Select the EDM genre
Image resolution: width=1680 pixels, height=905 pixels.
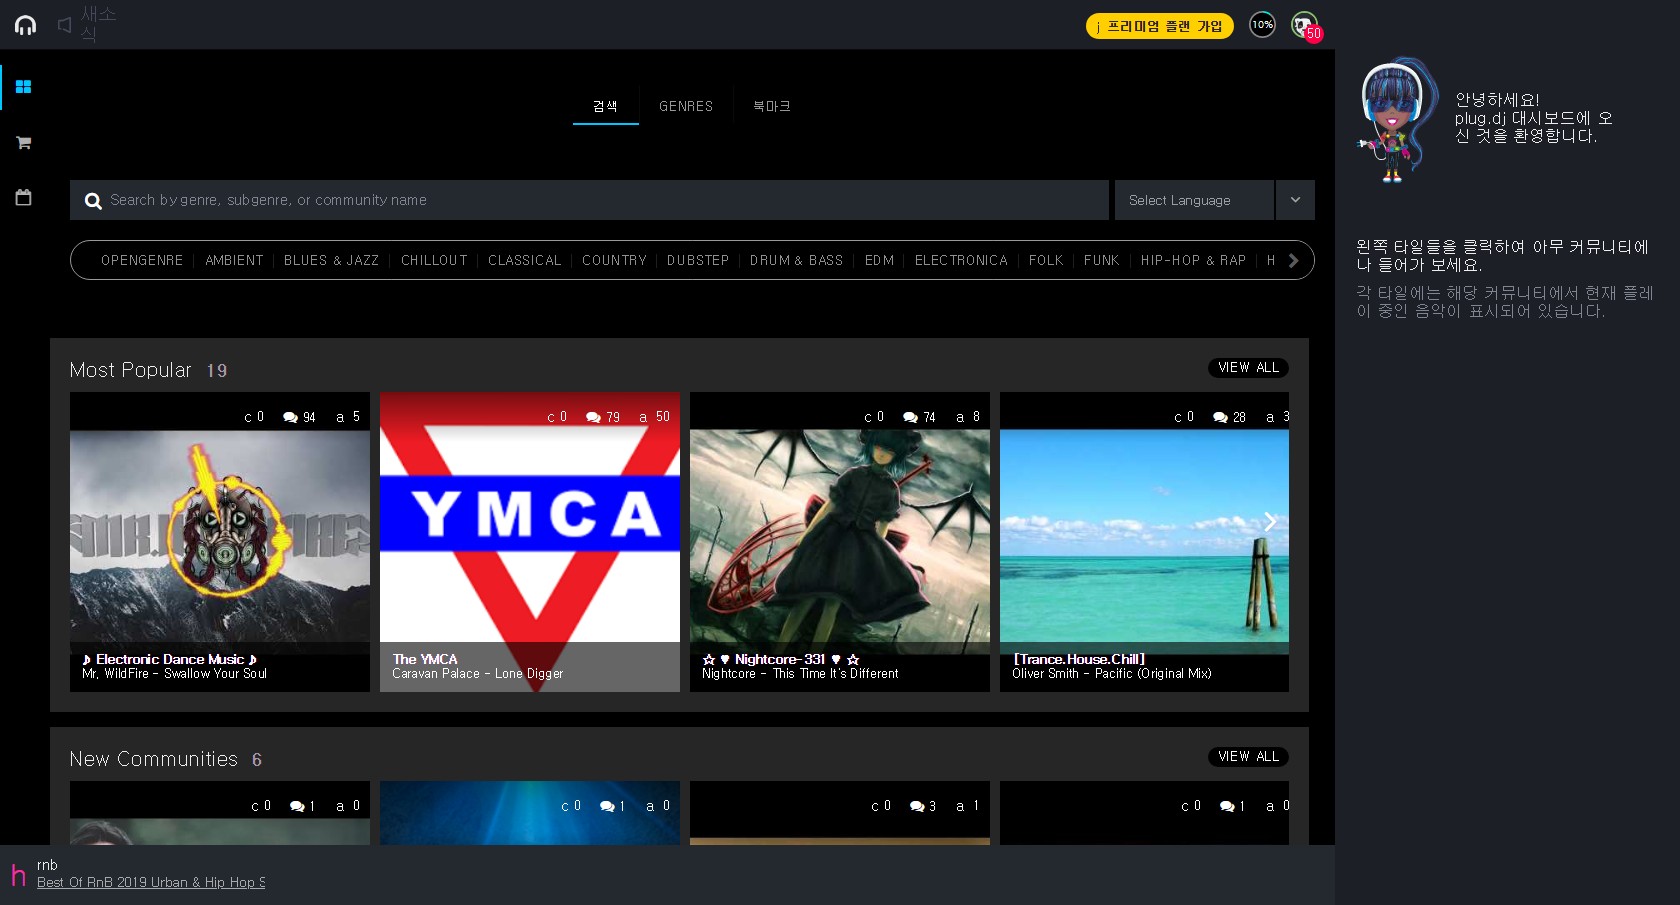click(x=880, y=260)
